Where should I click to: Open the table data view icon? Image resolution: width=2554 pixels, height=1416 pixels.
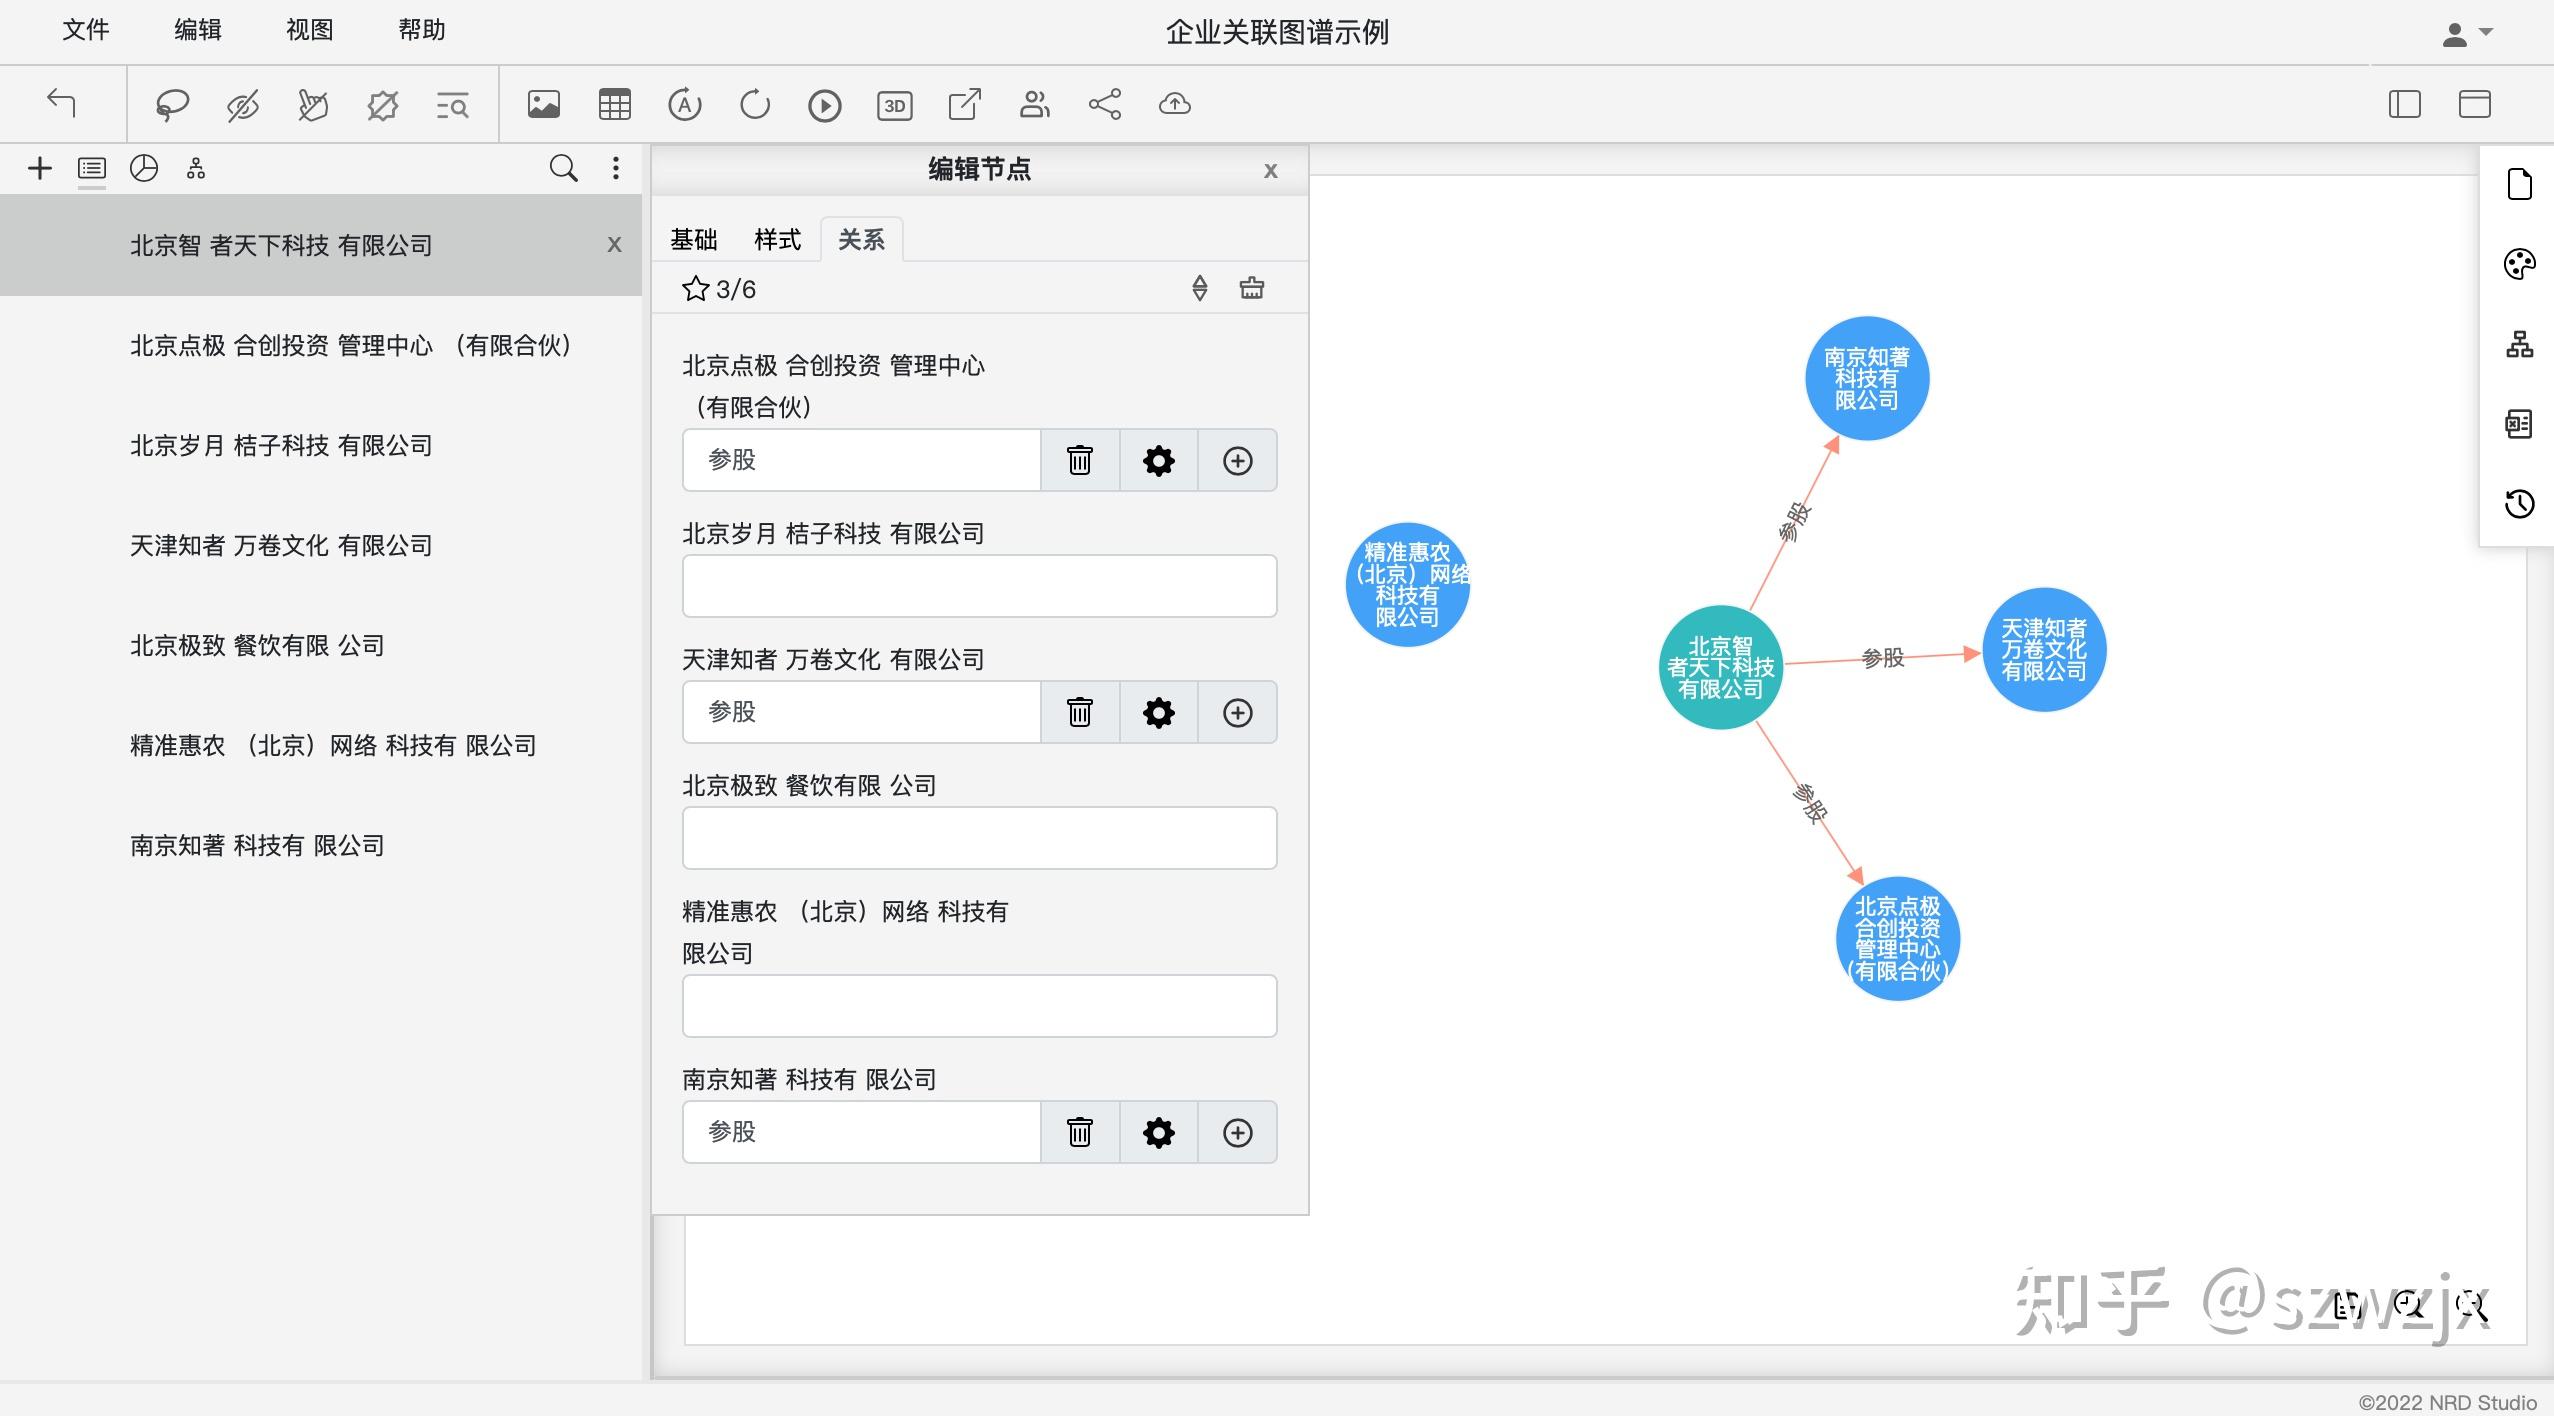tap(614, 105)
